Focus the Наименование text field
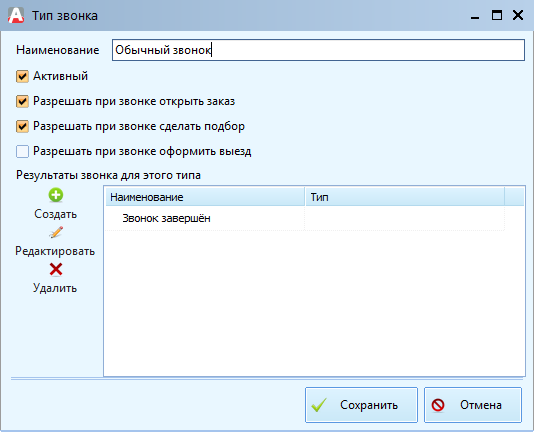This screenshot has width=534, height=432. click(x=318, y=50)
